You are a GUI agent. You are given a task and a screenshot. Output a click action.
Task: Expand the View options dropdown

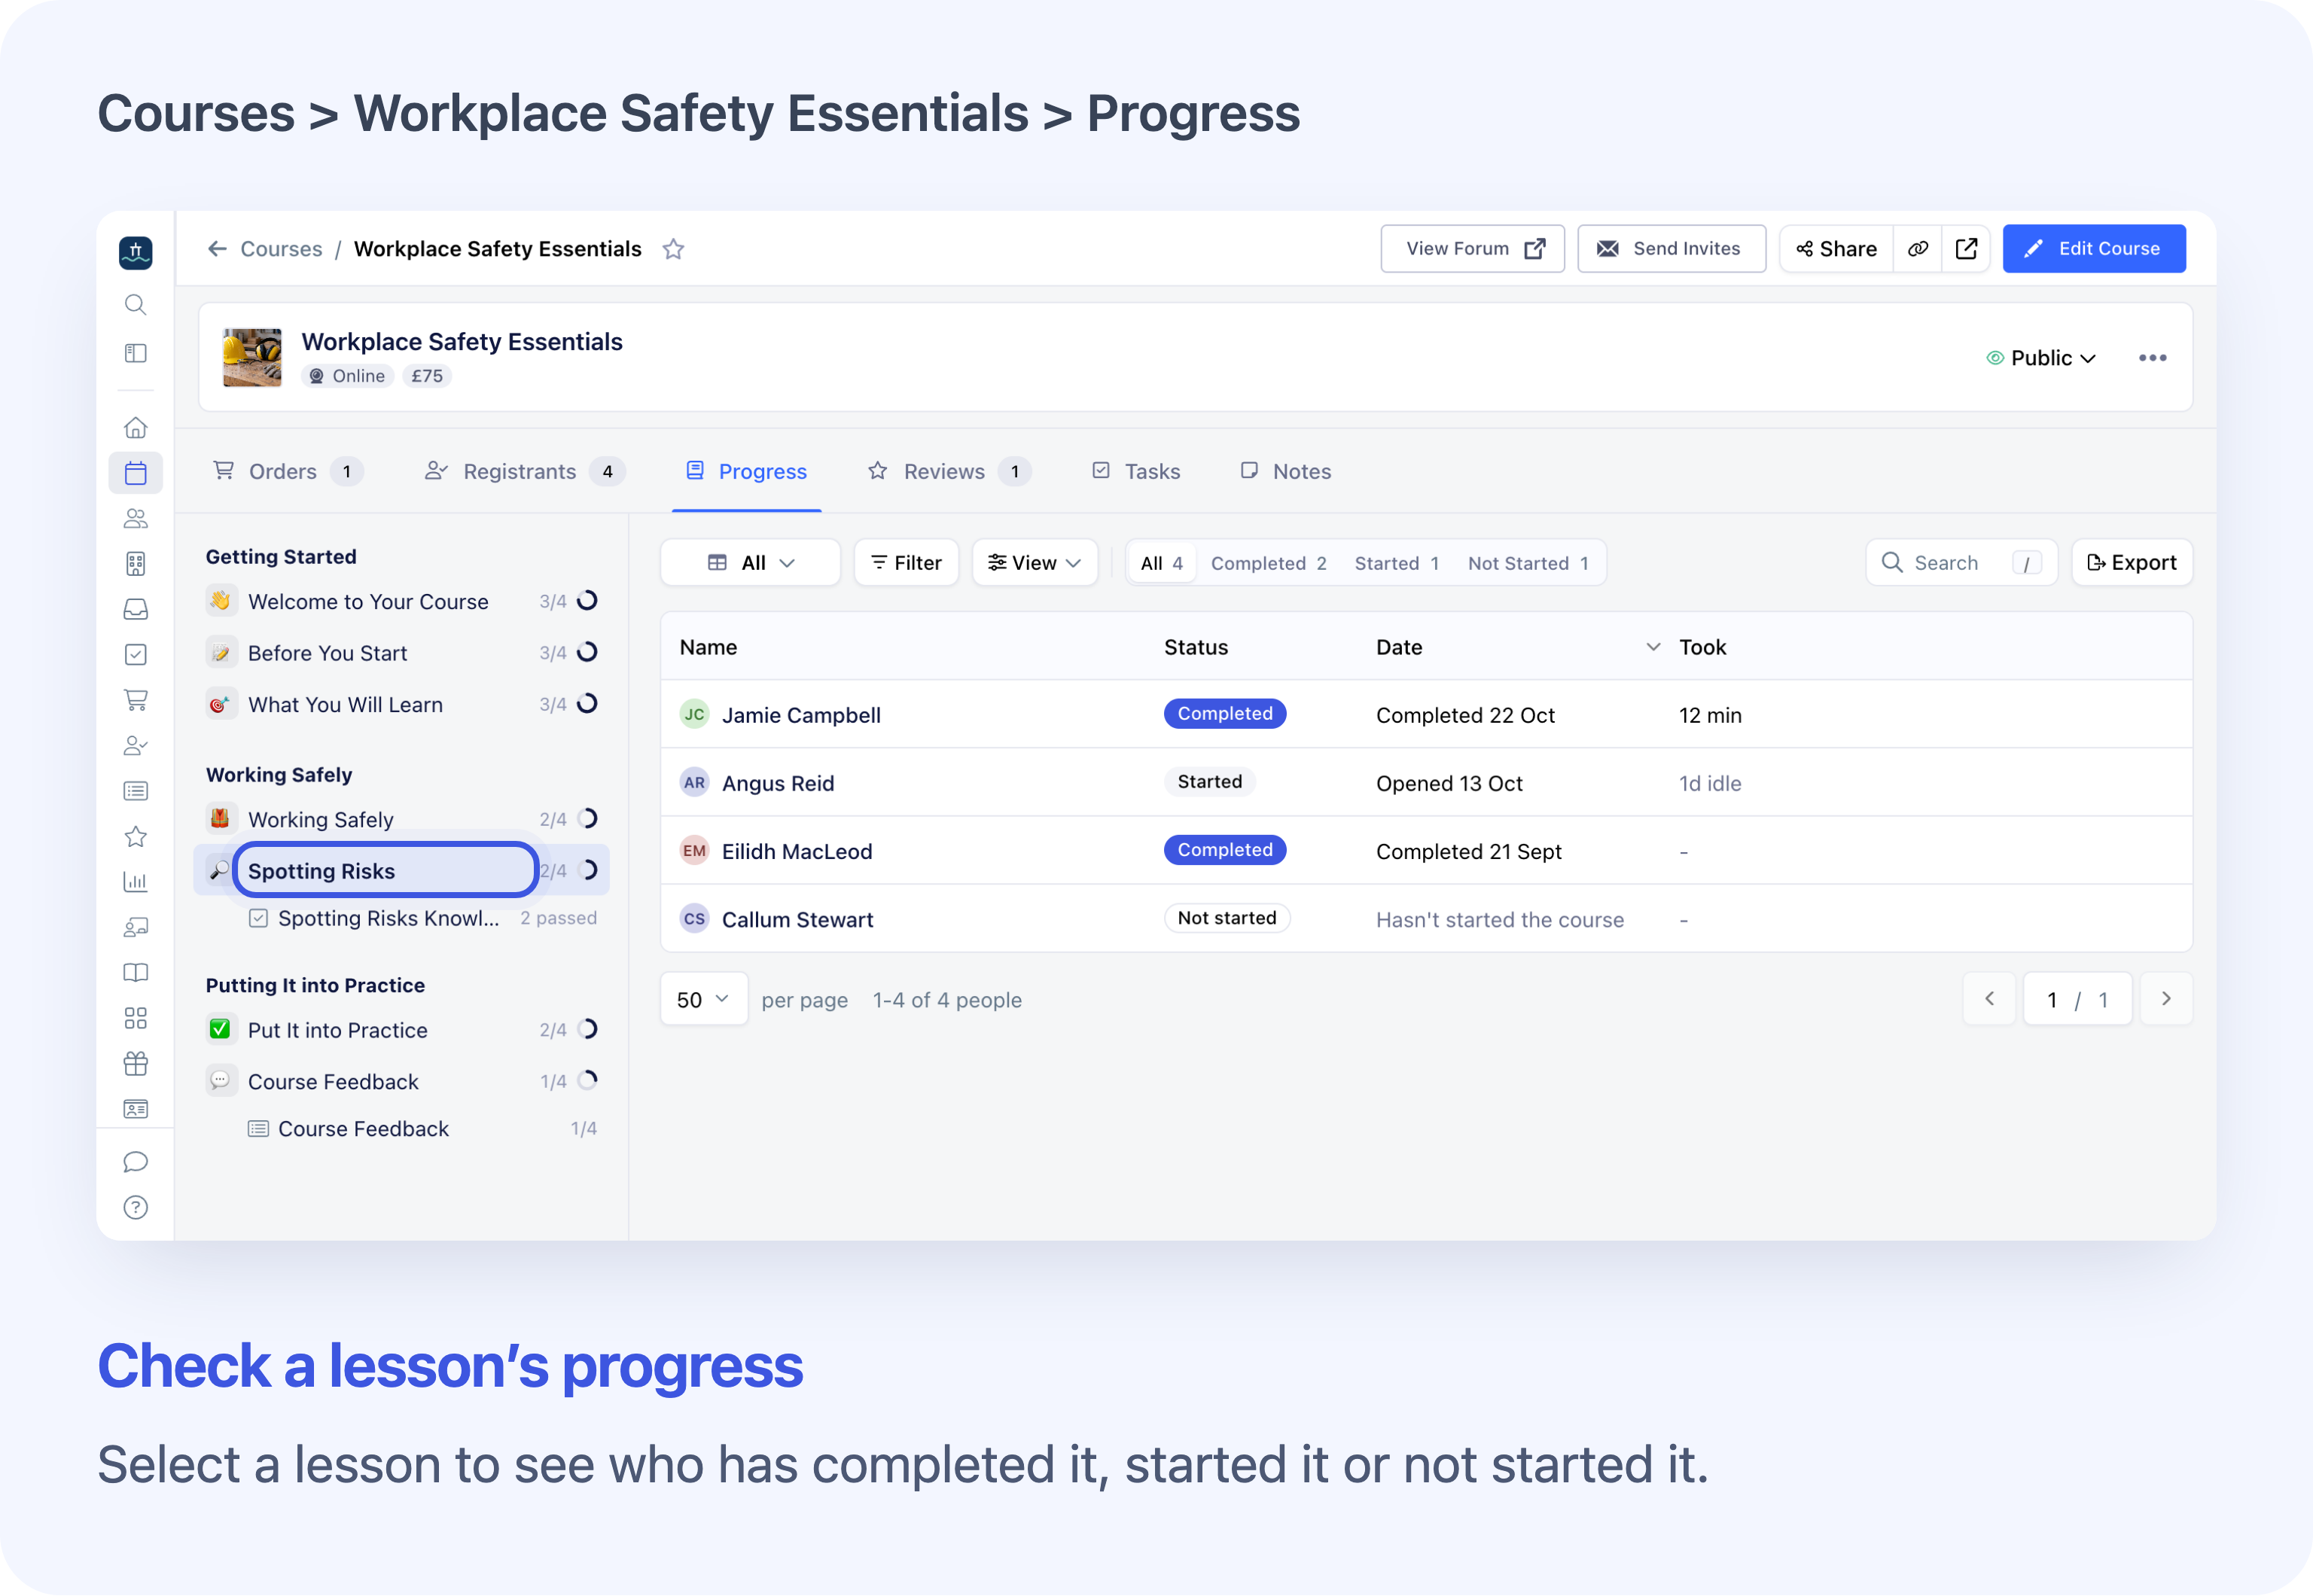(1035, 563)
